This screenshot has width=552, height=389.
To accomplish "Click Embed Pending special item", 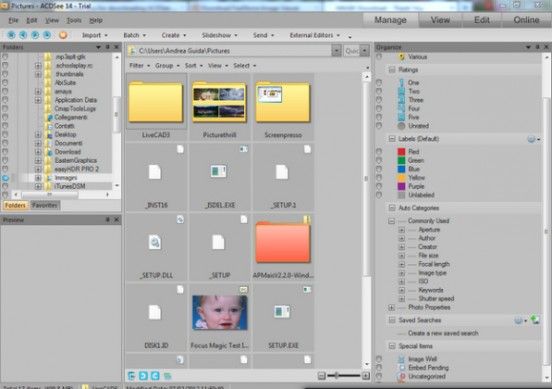I will [428, 368].
